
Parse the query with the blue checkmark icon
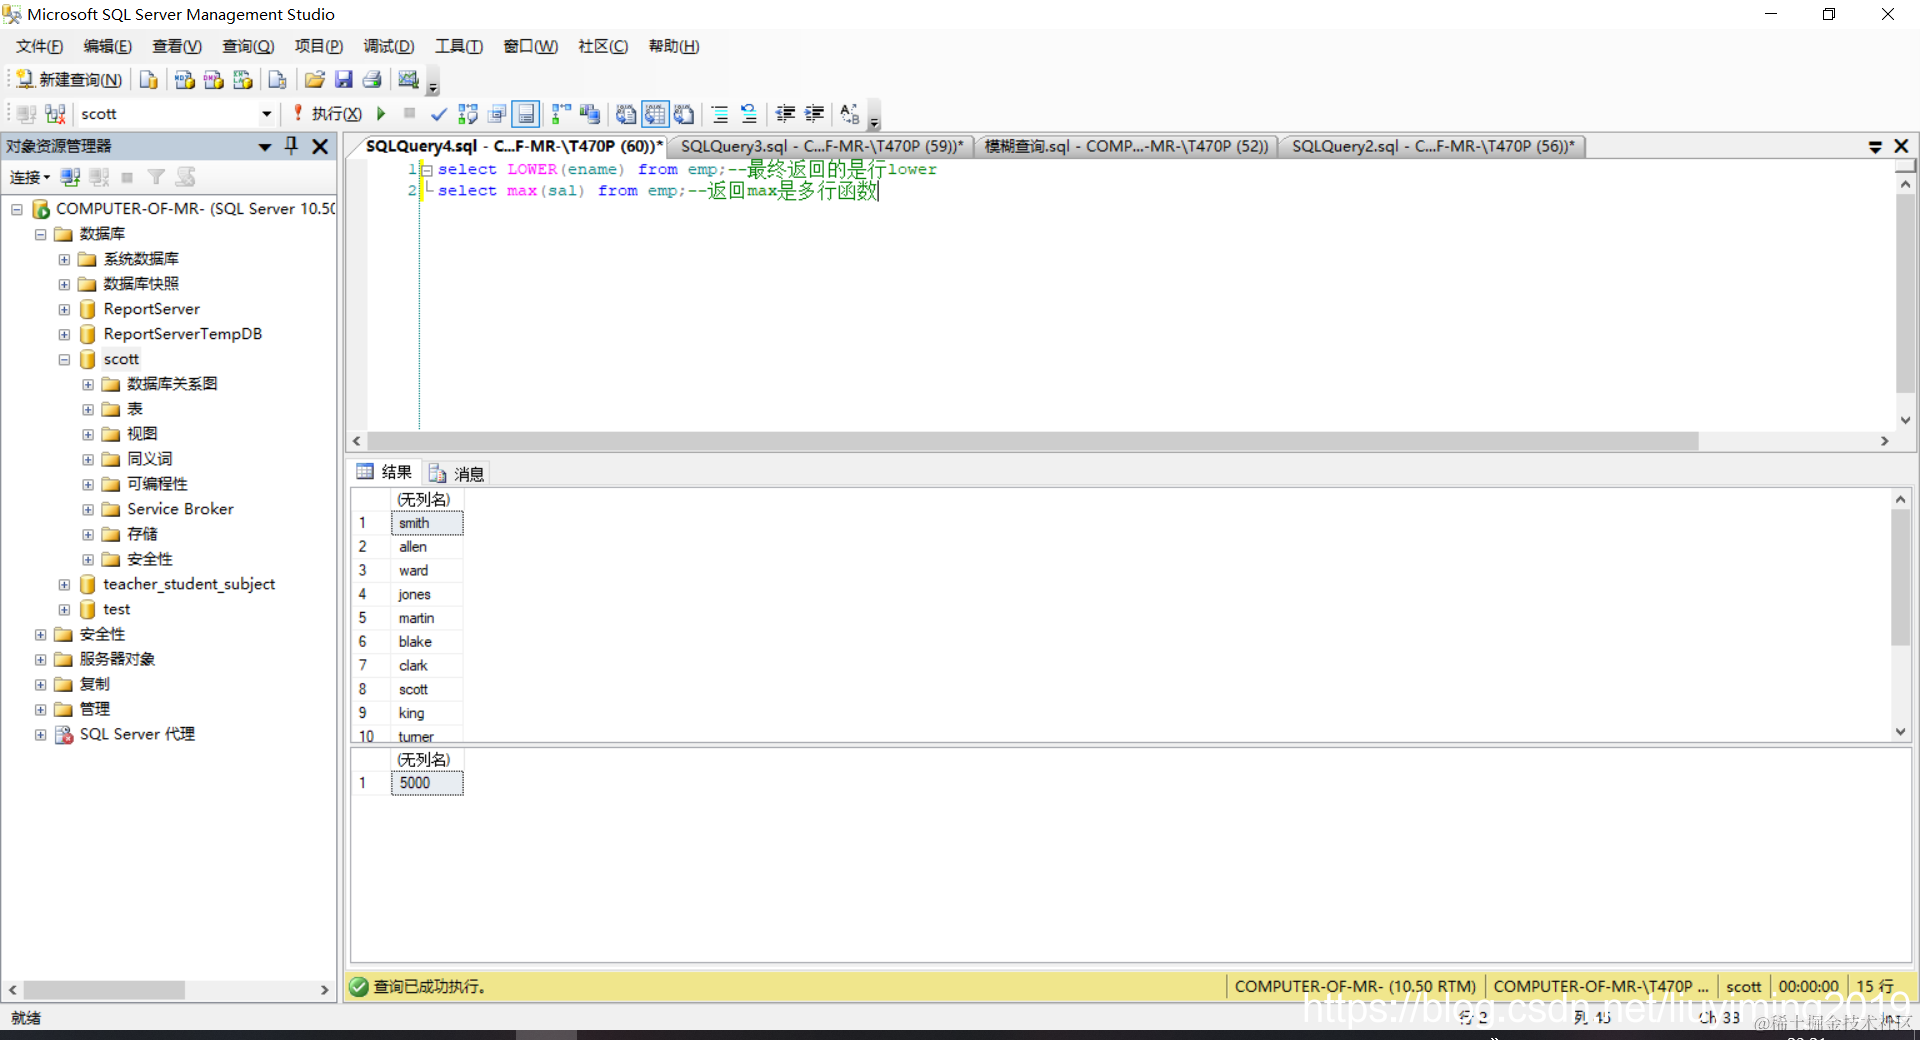[x=438, y=114]
